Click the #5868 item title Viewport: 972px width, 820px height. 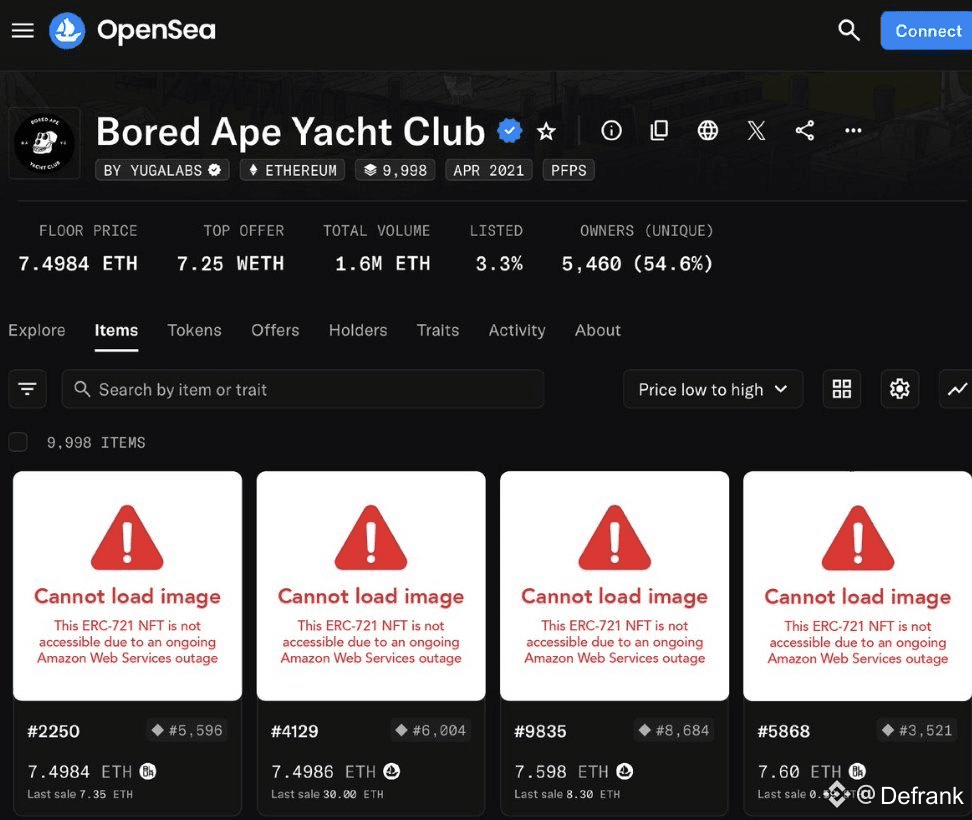pyautogui.click(x=784, y=731)
